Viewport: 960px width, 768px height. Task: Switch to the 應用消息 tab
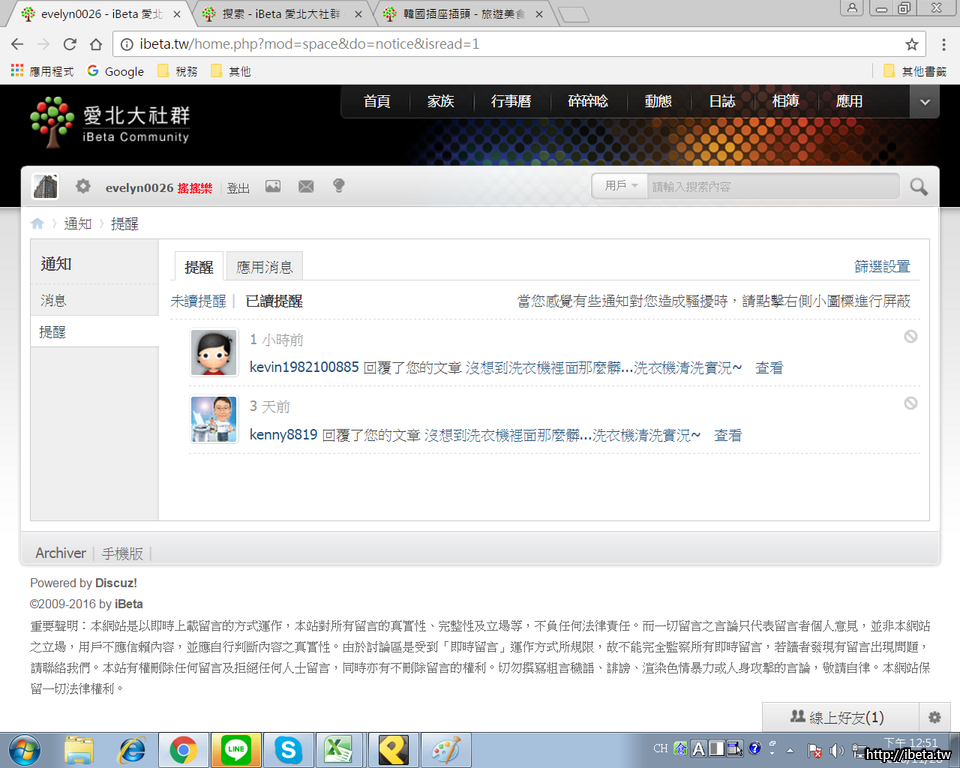click(x=264, y=267)
